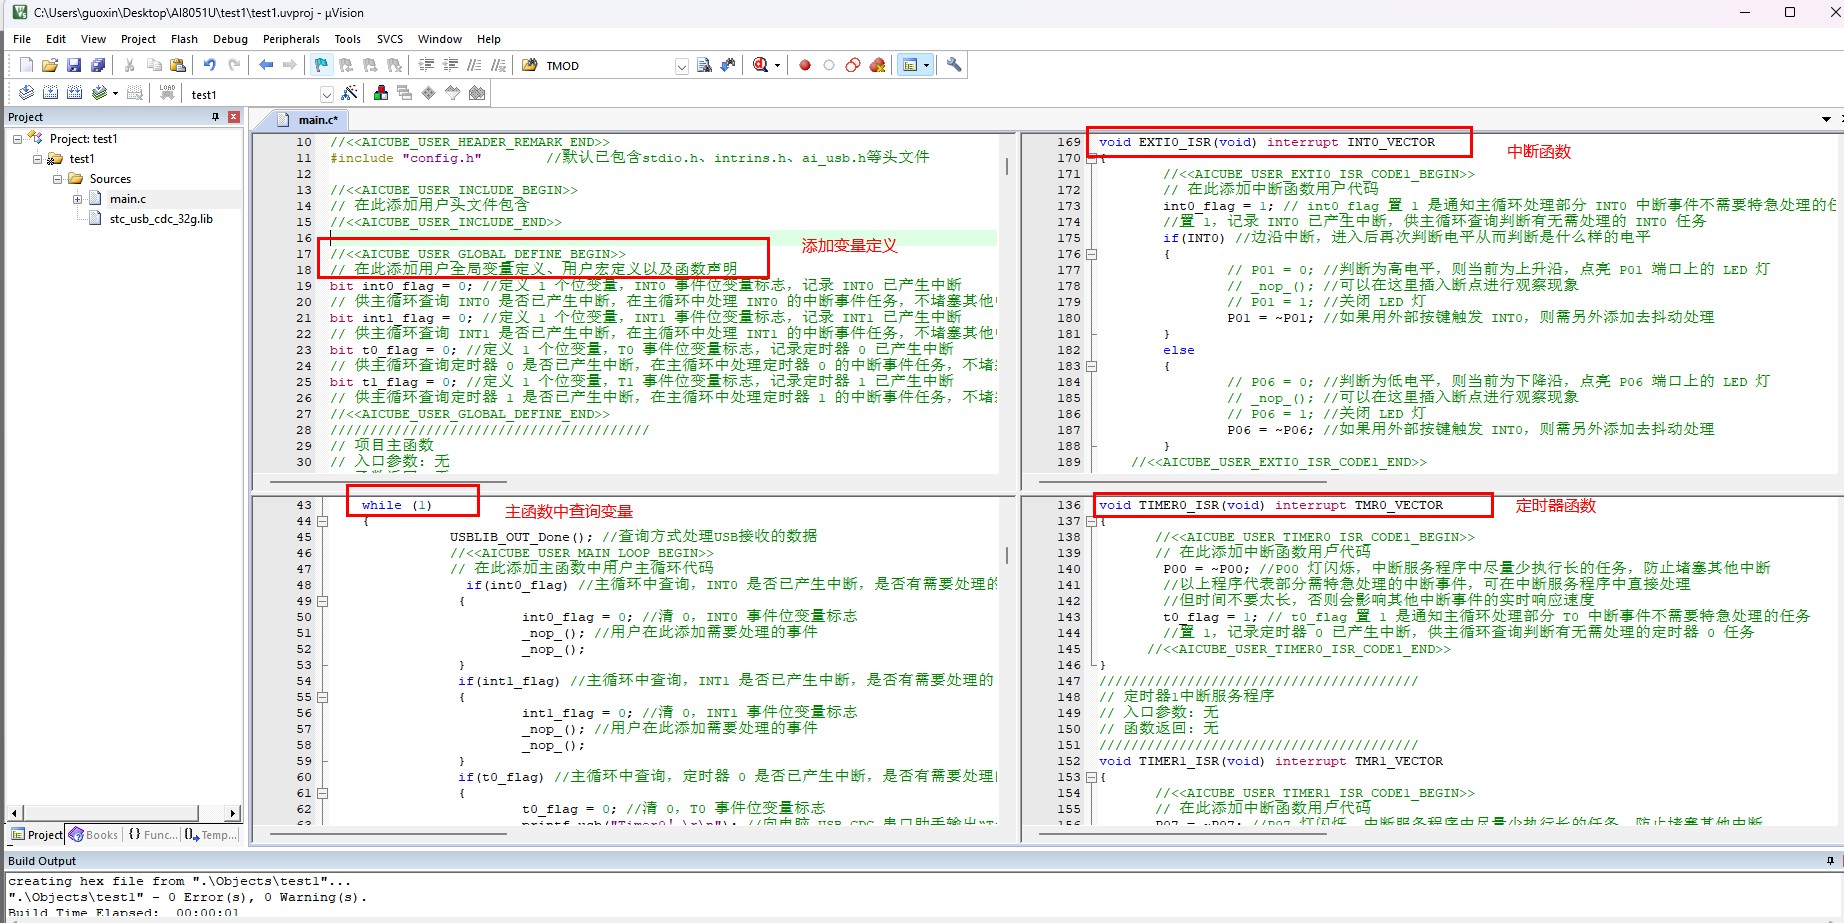Paste from clipboard icon
Screen dimensions: 1844x923
(x=178, y=65)
